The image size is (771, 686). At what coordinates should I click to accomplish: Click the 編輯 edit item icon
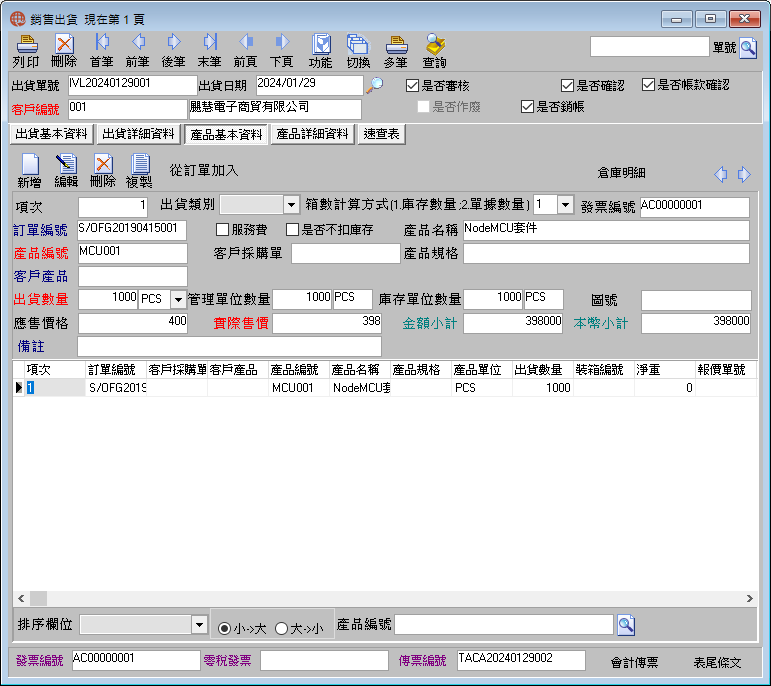point(66,171)
